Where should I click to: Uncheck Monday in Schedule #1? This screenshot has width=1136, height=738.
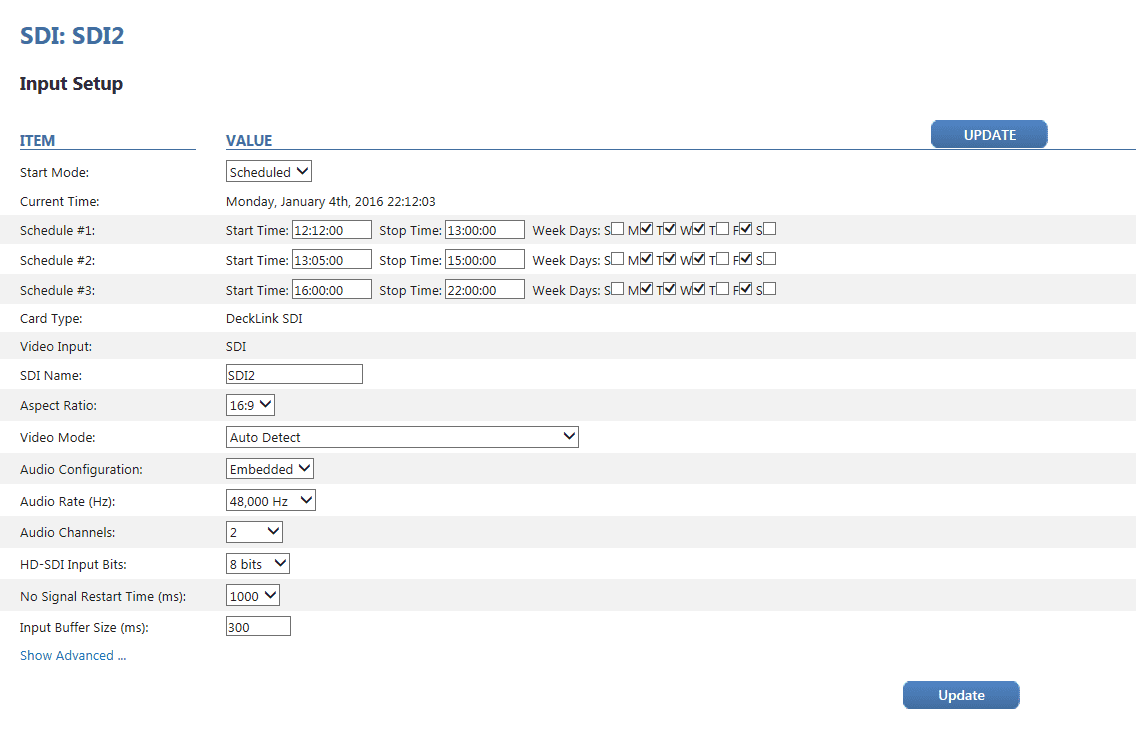click(646, 229)
